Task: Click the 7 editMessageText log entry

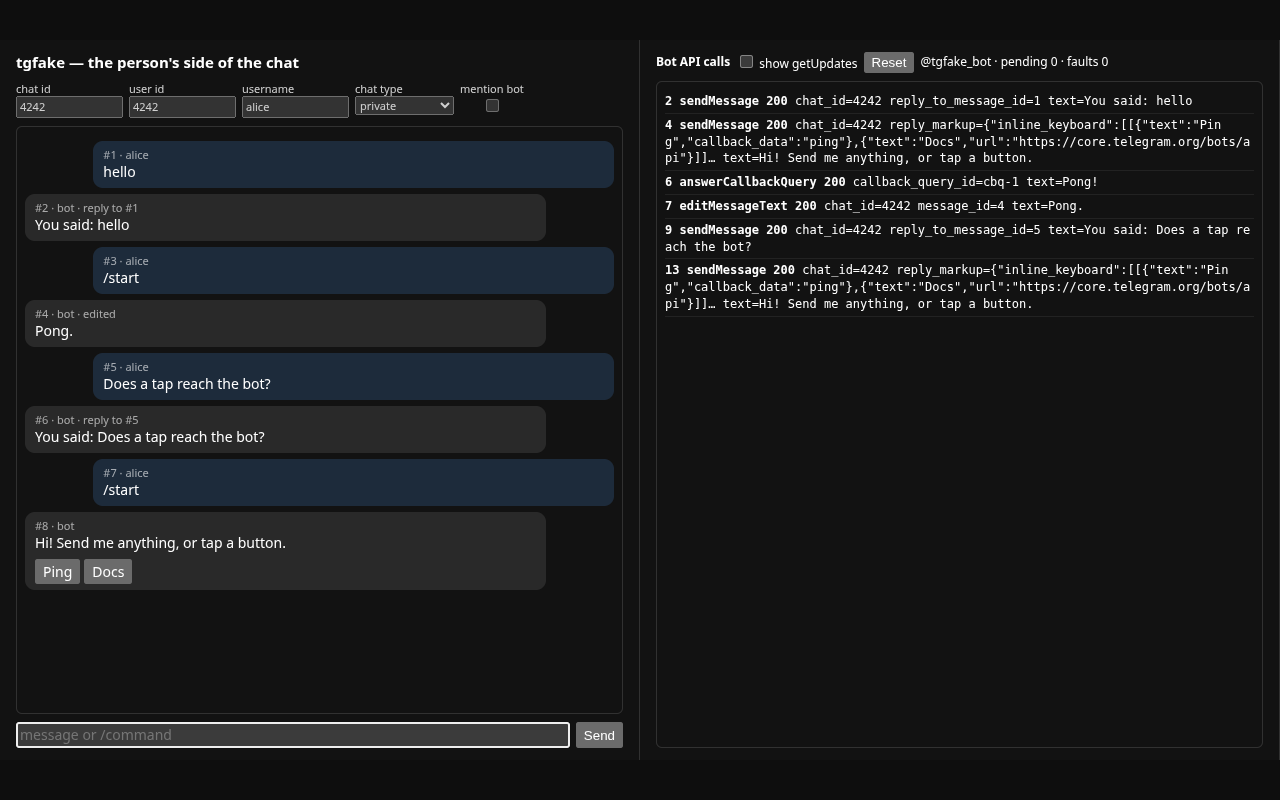Action: [959, 206]
